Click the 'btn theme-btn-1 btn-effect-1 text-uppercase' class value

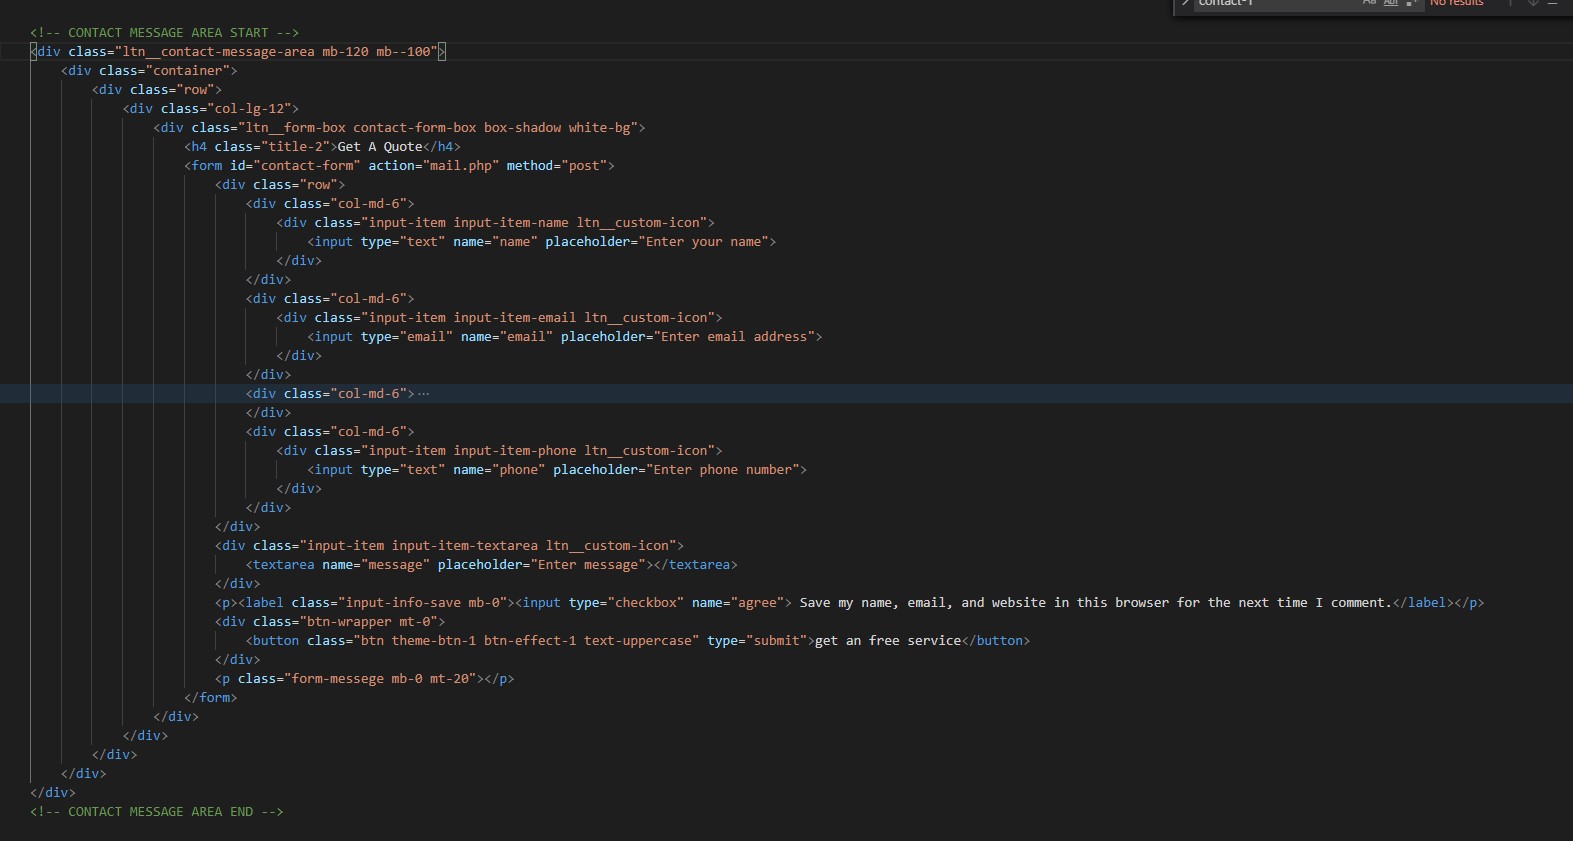click(x=526, y=641)
